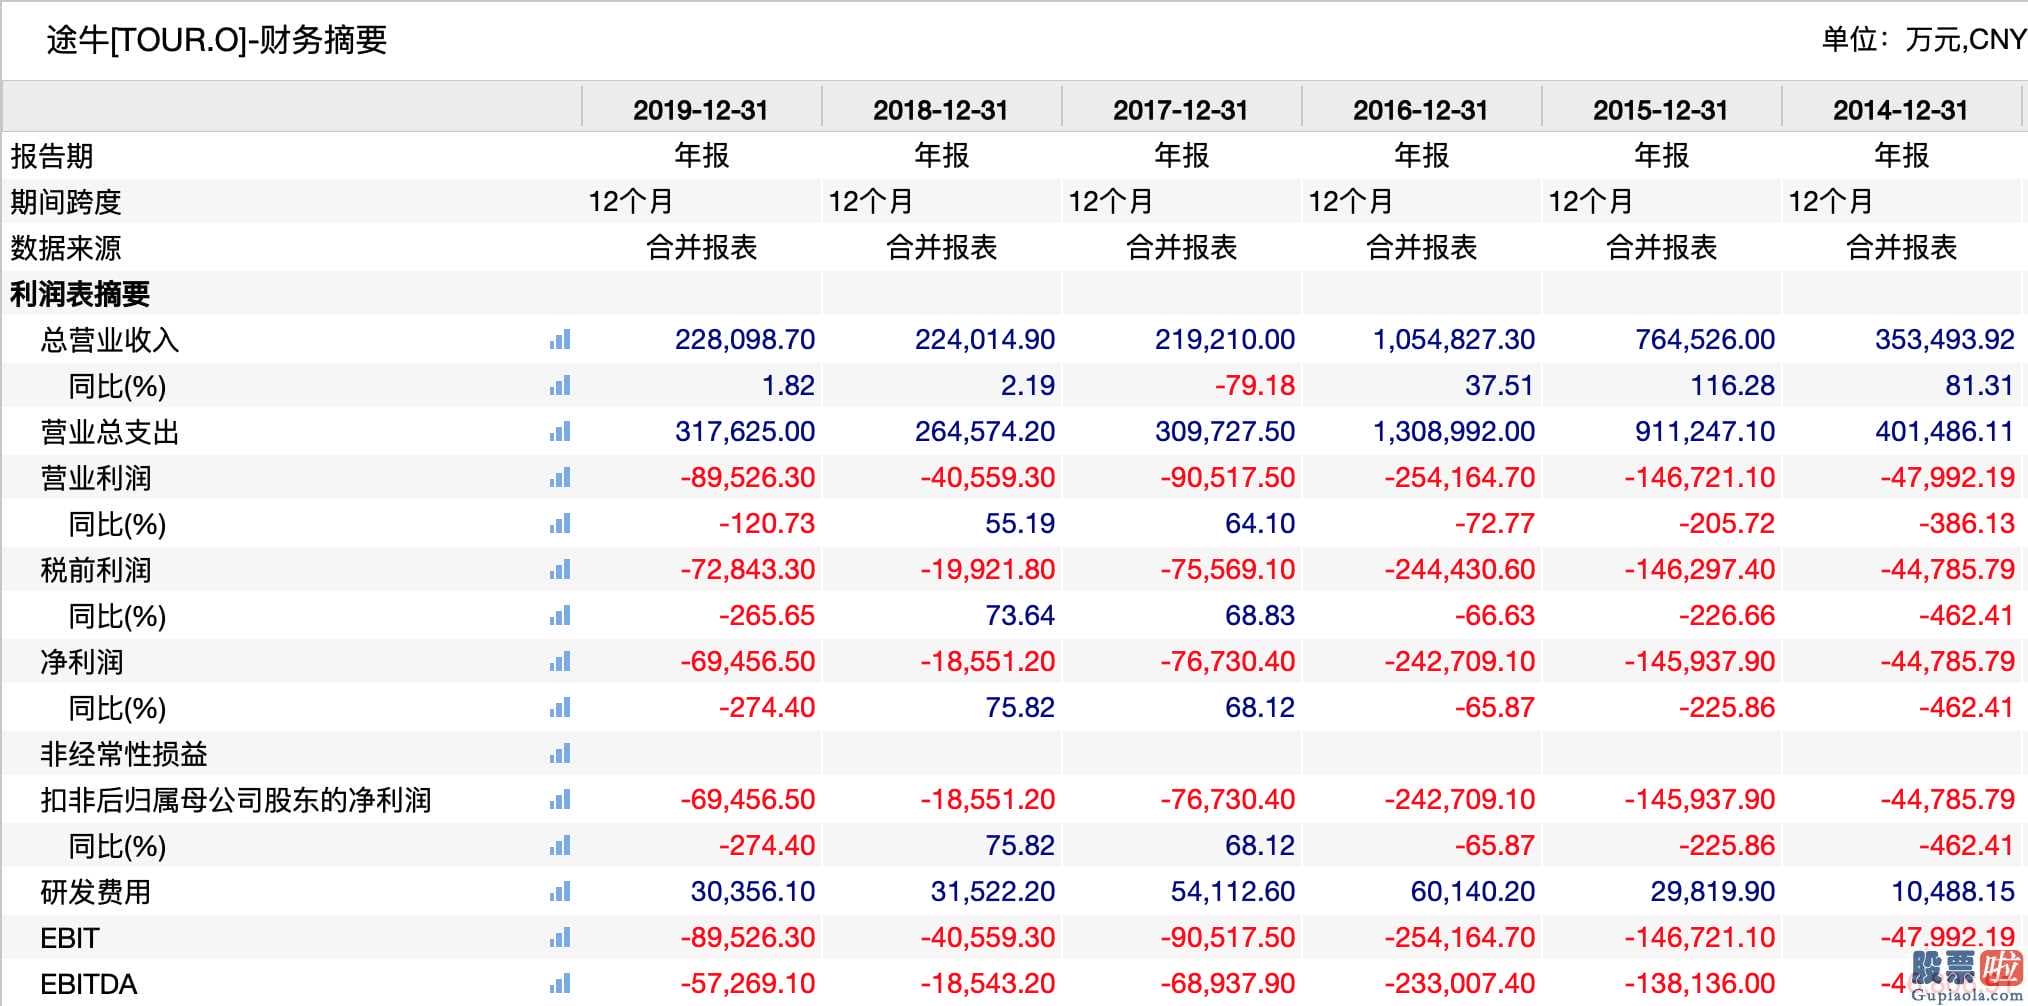Click the EBITDA row label
Image resolution: width=2028 pixels, height=1006 pixels.
88,984
